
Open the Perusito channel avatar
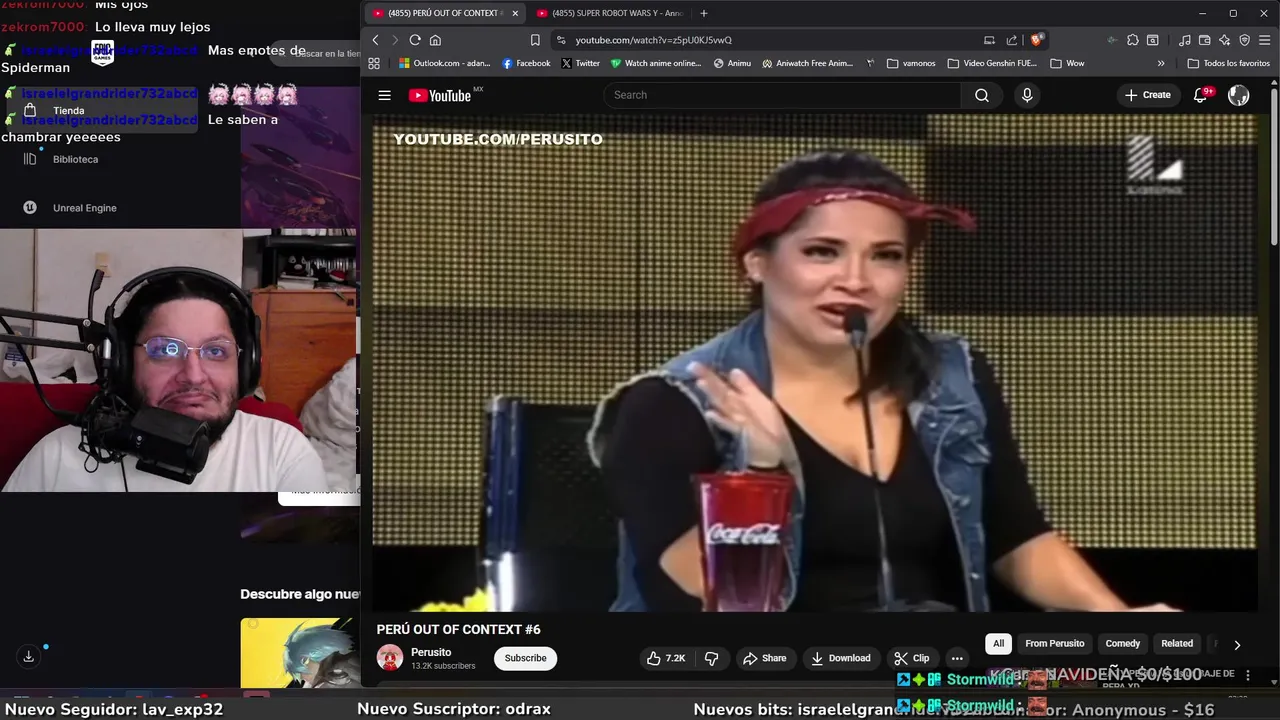[390, 658]
